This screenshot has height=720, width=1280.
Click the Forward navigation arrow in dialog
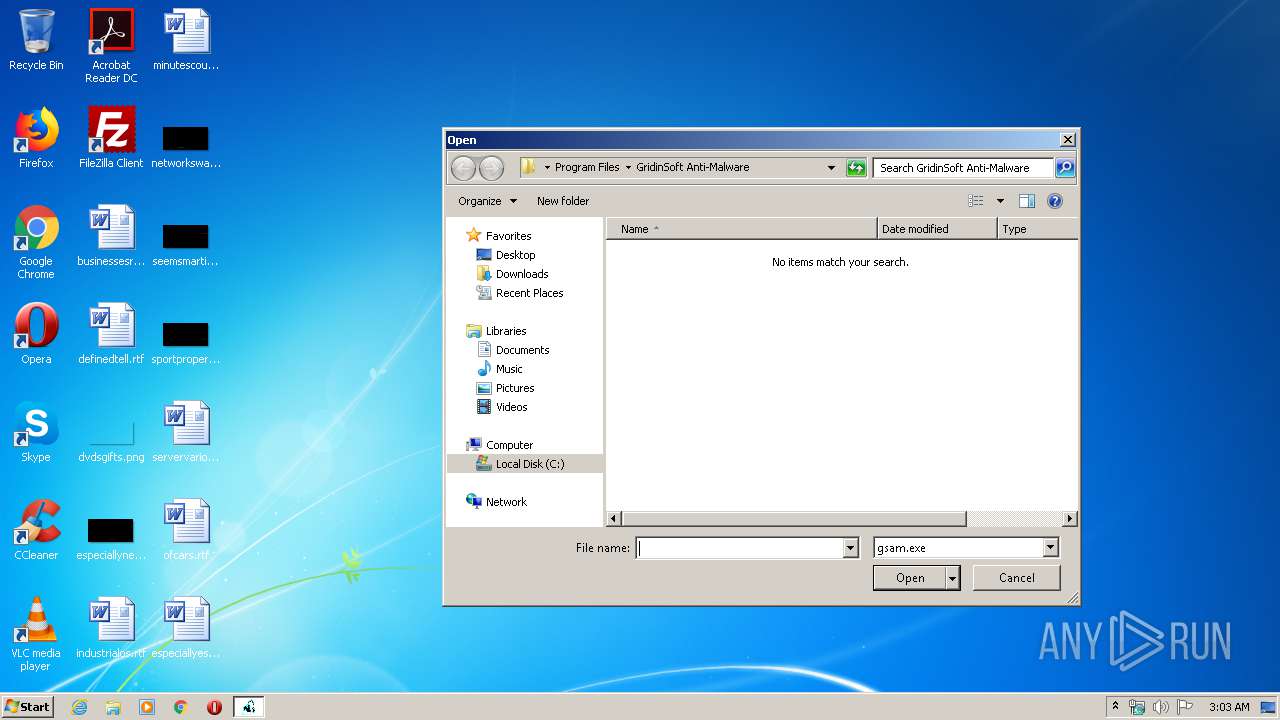tap(491, 168)
